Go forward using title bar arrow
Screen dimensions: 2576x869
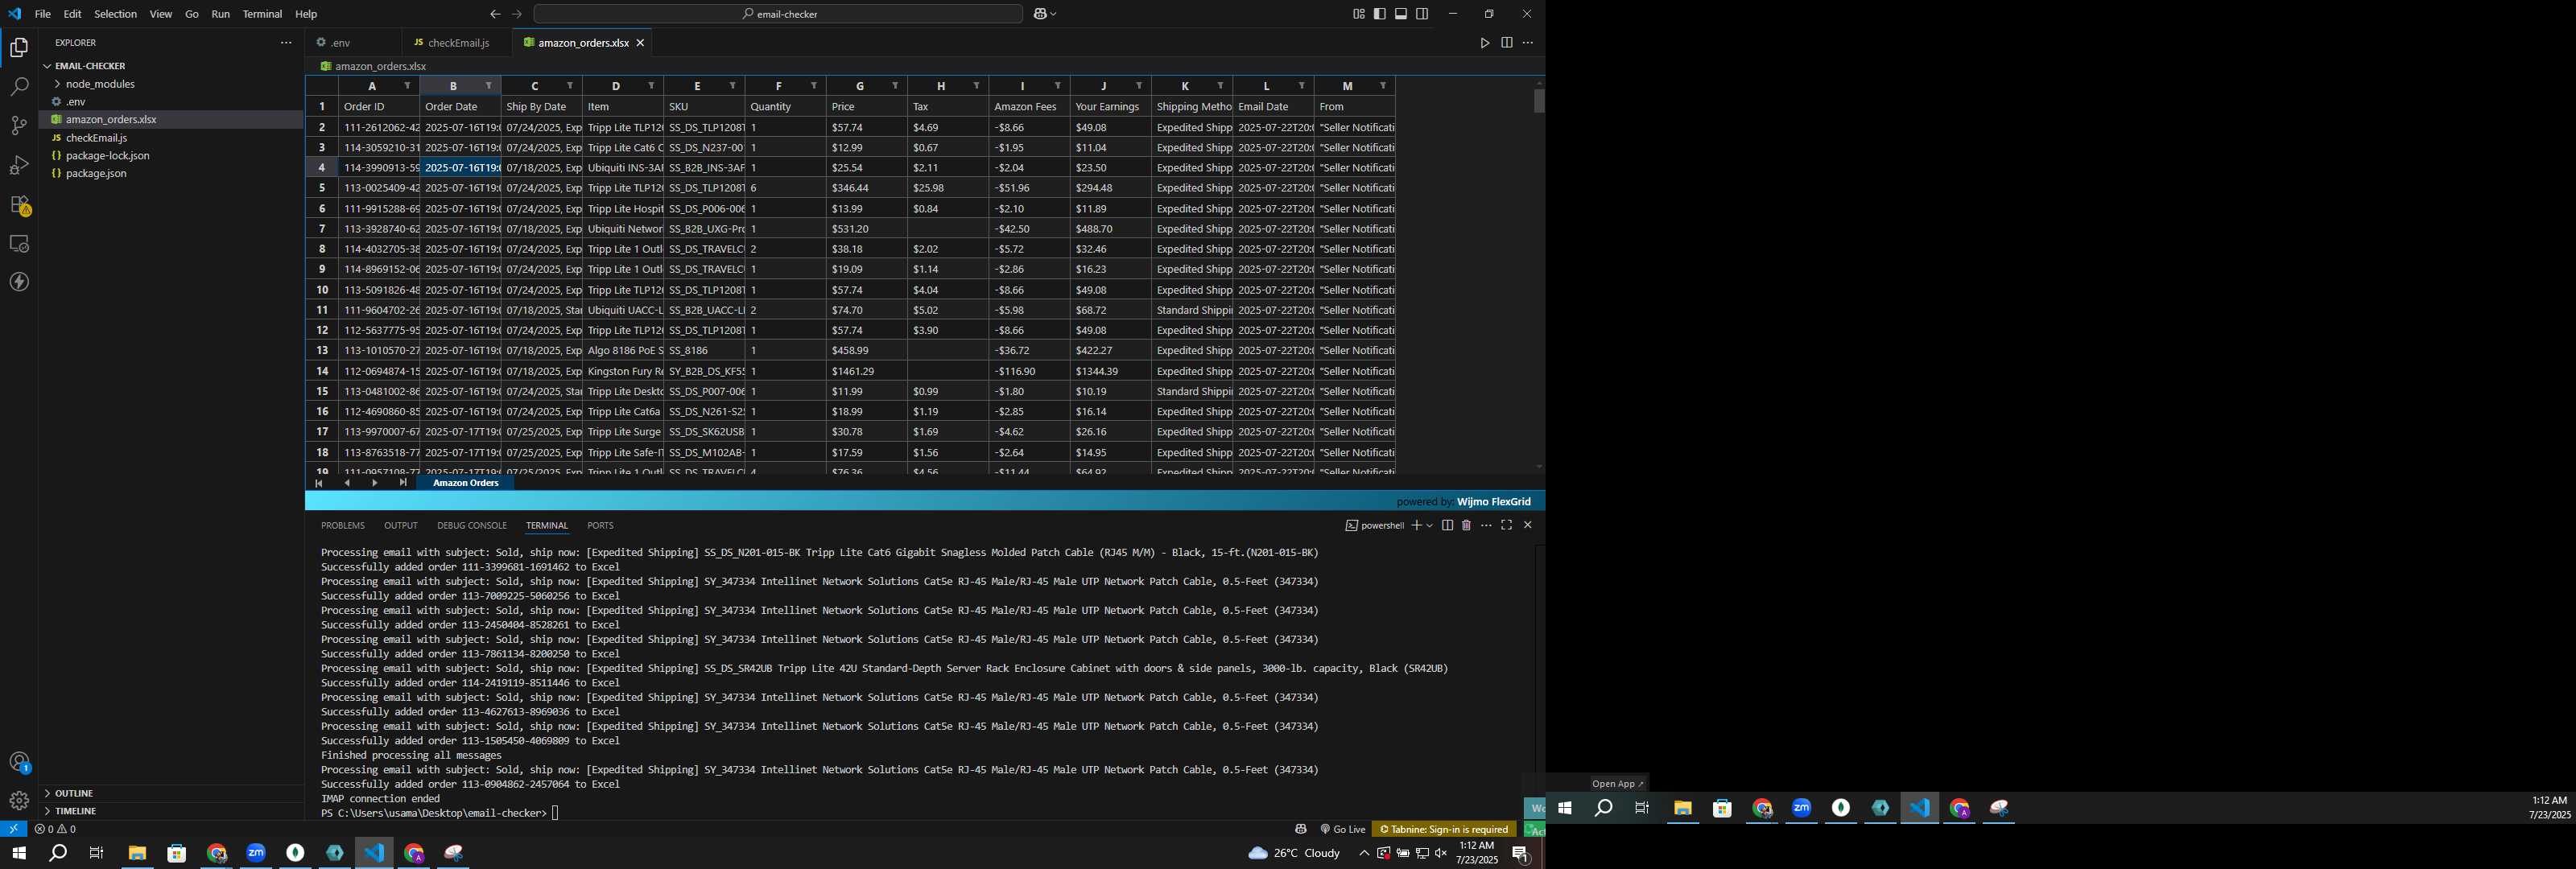(x=516, y=14)
